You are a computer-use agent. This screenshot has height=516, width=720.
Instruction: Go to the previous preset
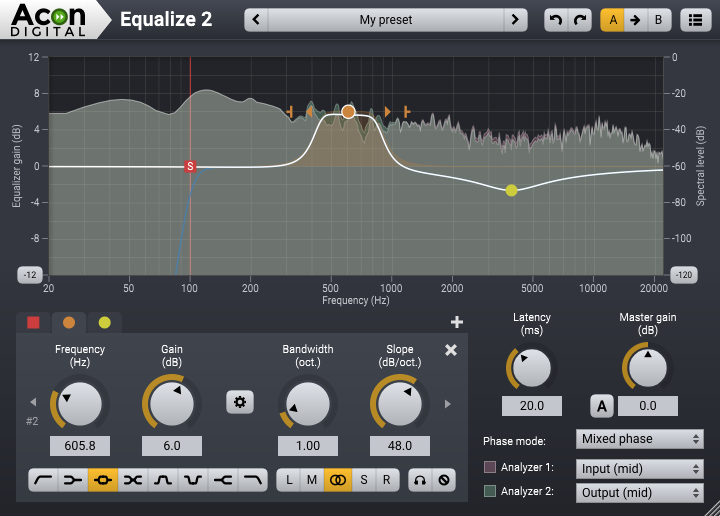pyautogui.click(x=256, y=20)
